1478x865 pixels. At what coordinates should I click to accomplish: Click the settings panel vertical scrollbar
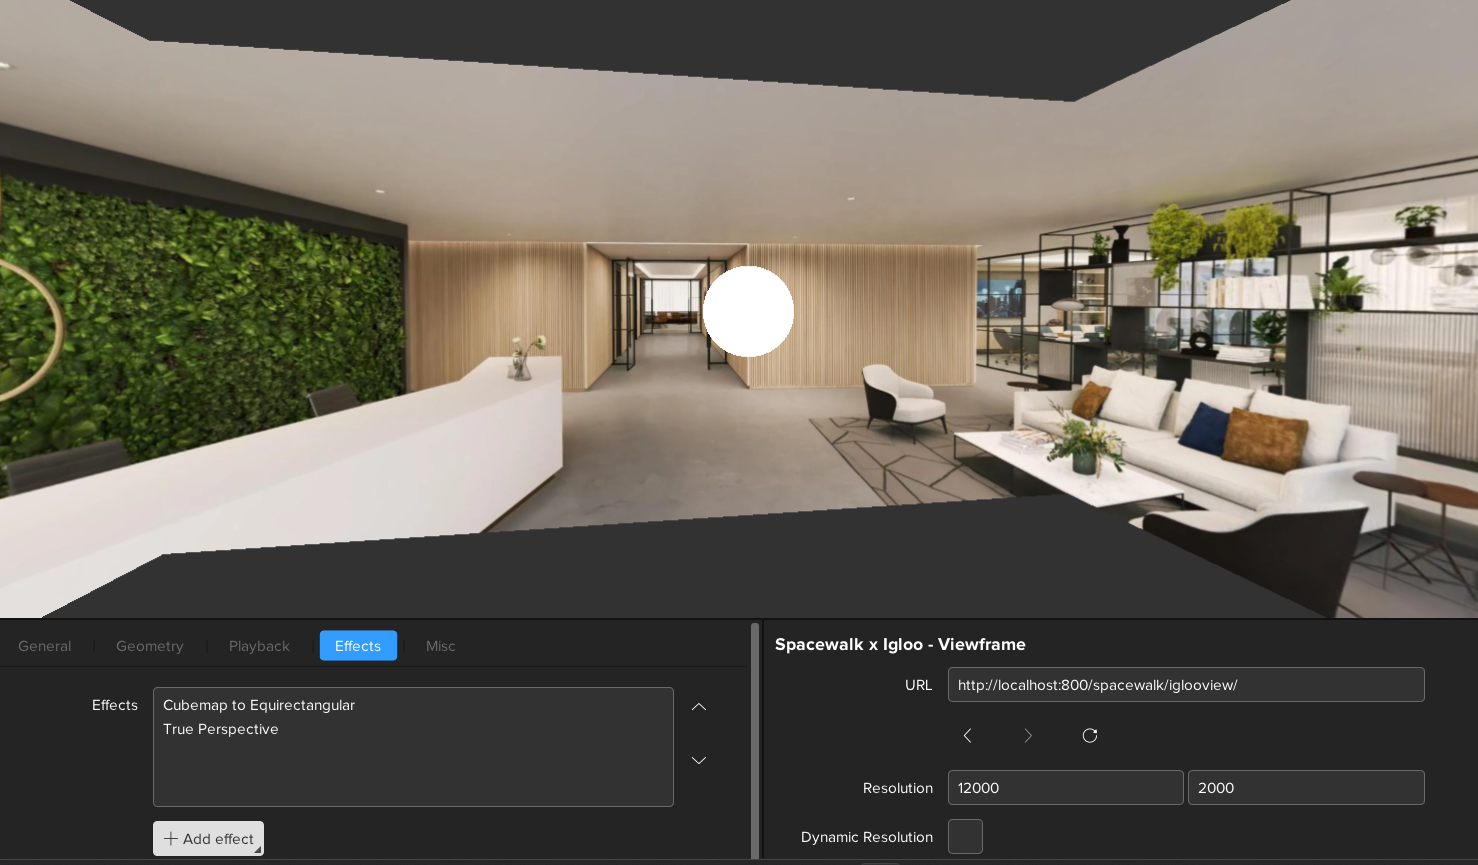755,740
